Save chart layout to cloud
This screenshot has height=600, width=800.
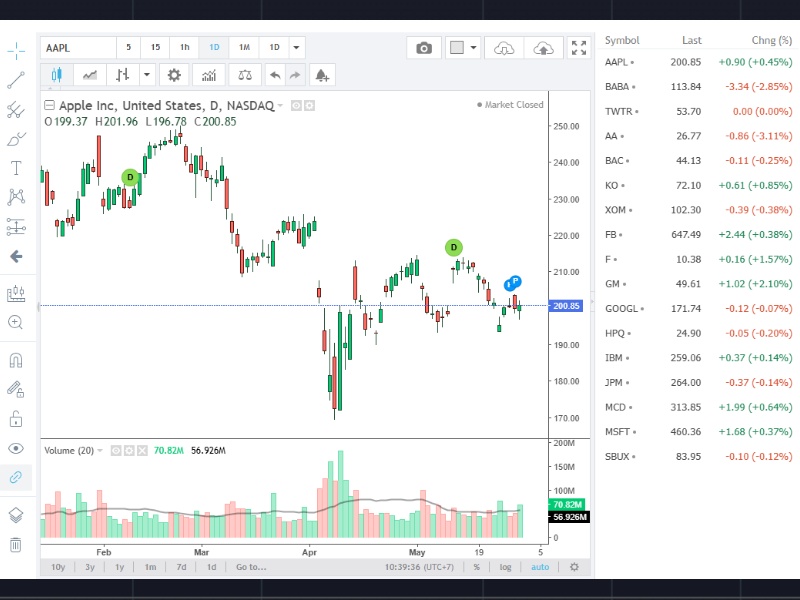(x=543, y=48)
